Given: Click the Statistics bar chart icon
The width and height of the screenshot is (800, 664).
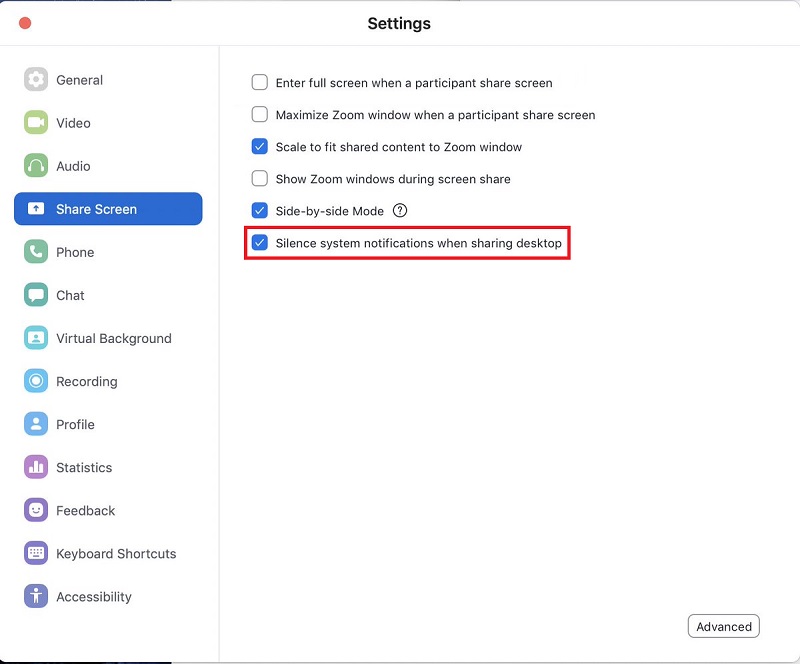Looking at the screenshot, I should point(36,467).
